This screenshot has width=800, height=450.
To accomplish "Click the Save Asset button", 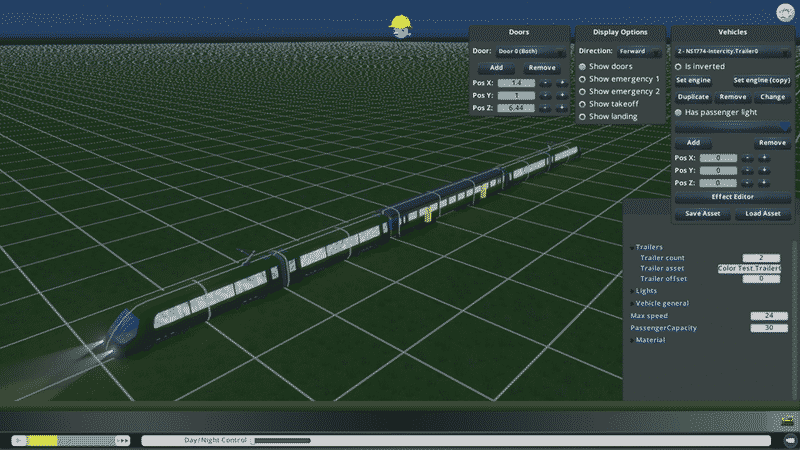I will [x=702, y=214].
